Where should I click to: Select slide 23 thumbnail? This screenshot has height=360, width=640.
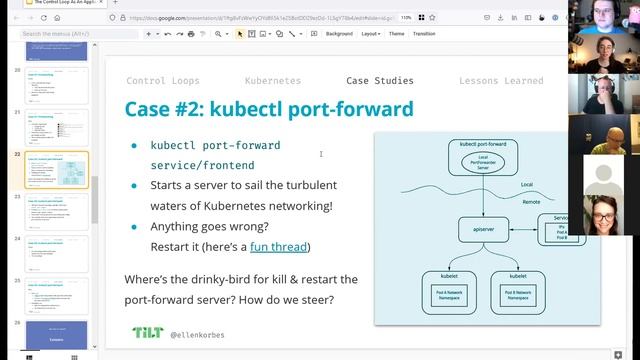pos(56,212)
